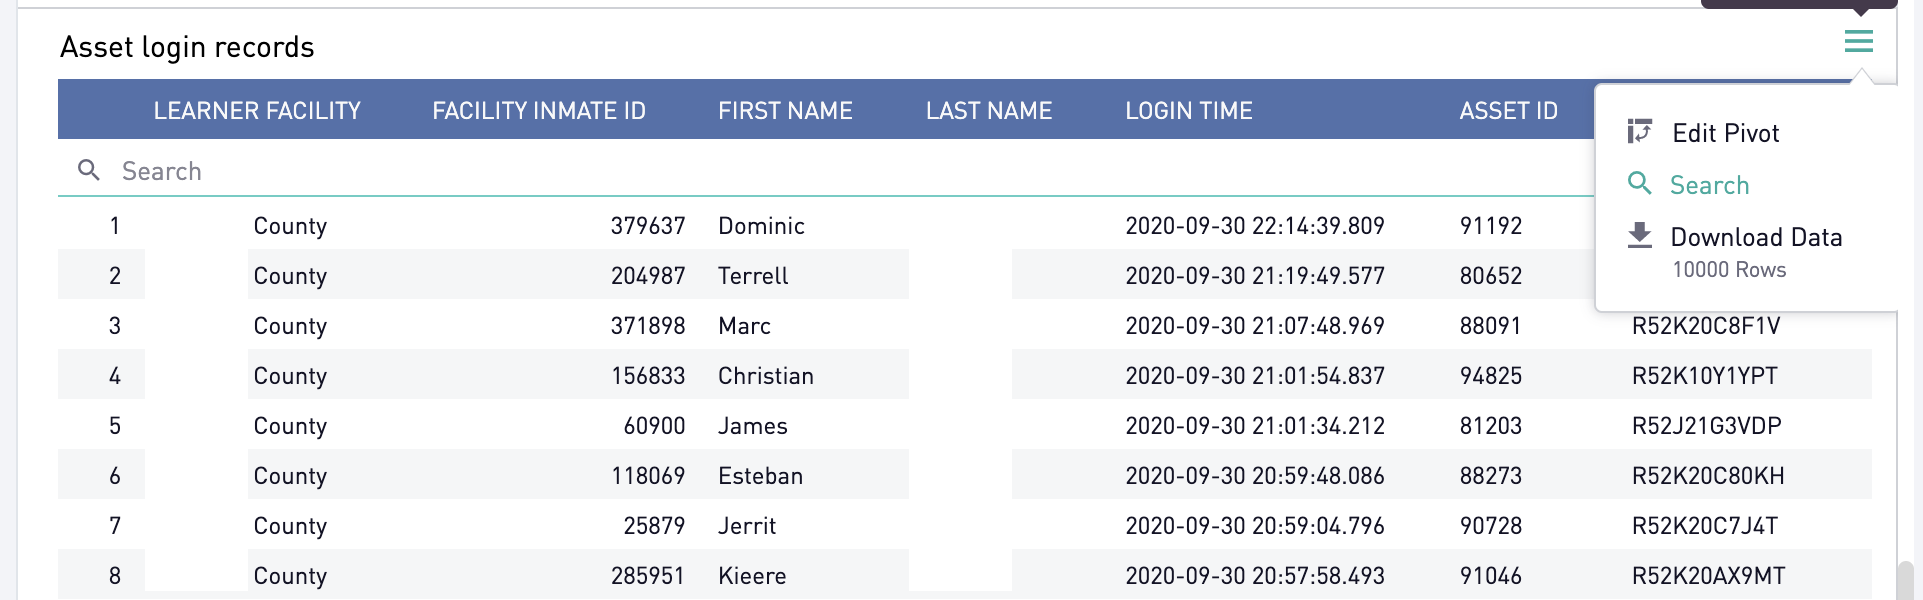Select asset ID 94825 cell
This screenshot has height=600, width=1923.
click(1490, 376)
